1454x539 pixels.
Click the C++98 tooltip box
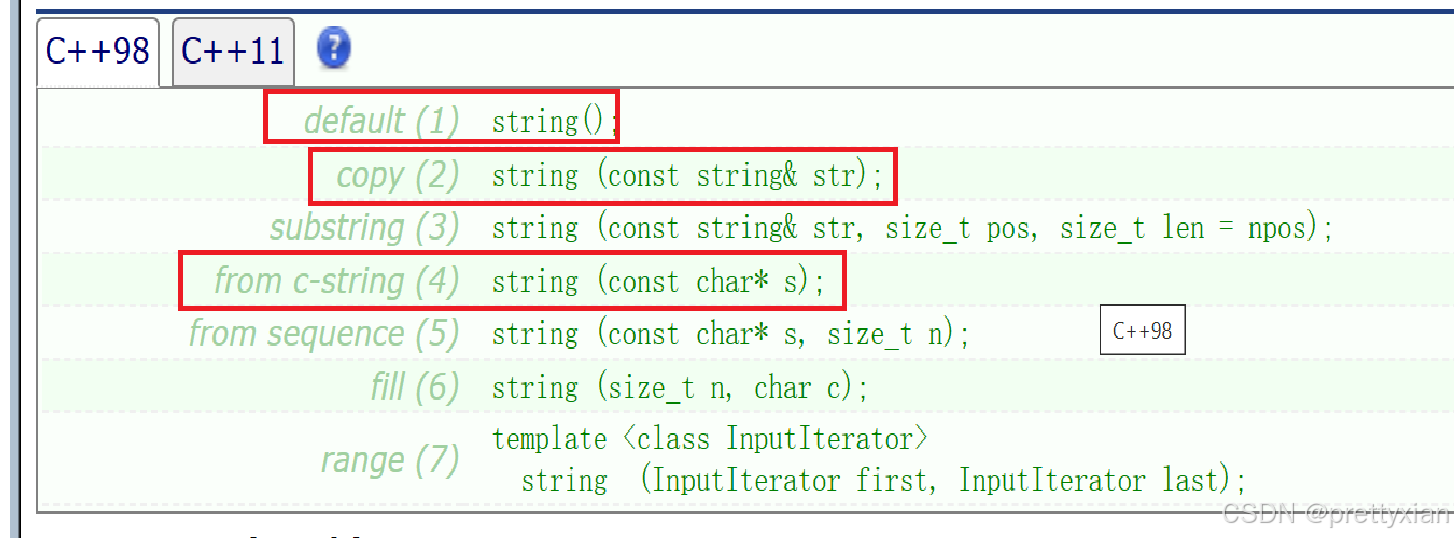[1142, 330]
